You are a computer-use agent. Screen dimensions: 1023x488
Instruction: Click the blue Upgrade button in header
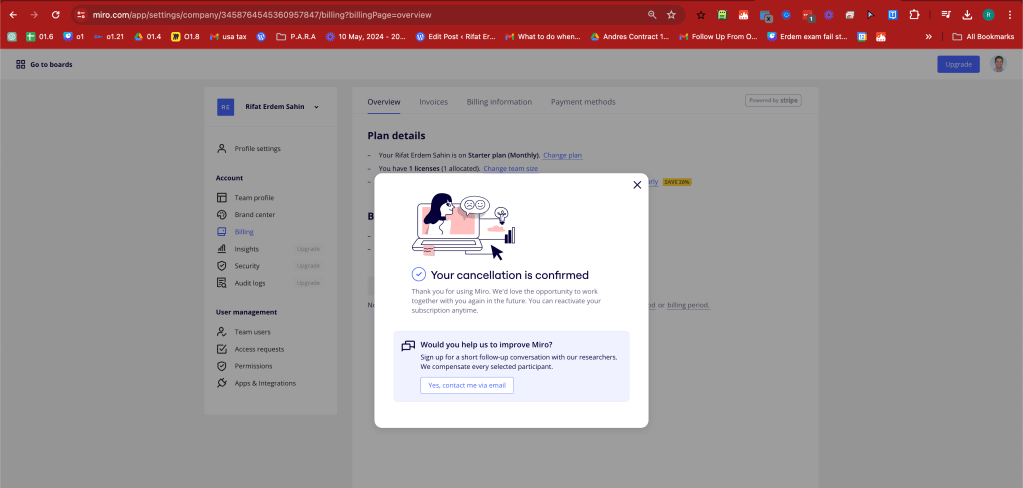coord(958,64)
